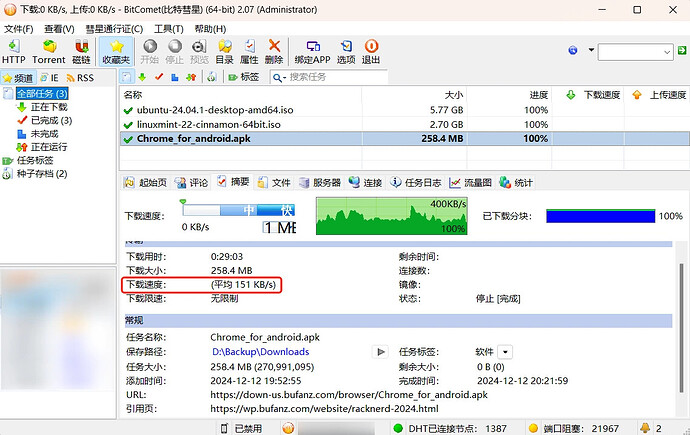Select 未完成 in sidebar tree
This screenshot has width=690, height=435.
pos(44,134)
